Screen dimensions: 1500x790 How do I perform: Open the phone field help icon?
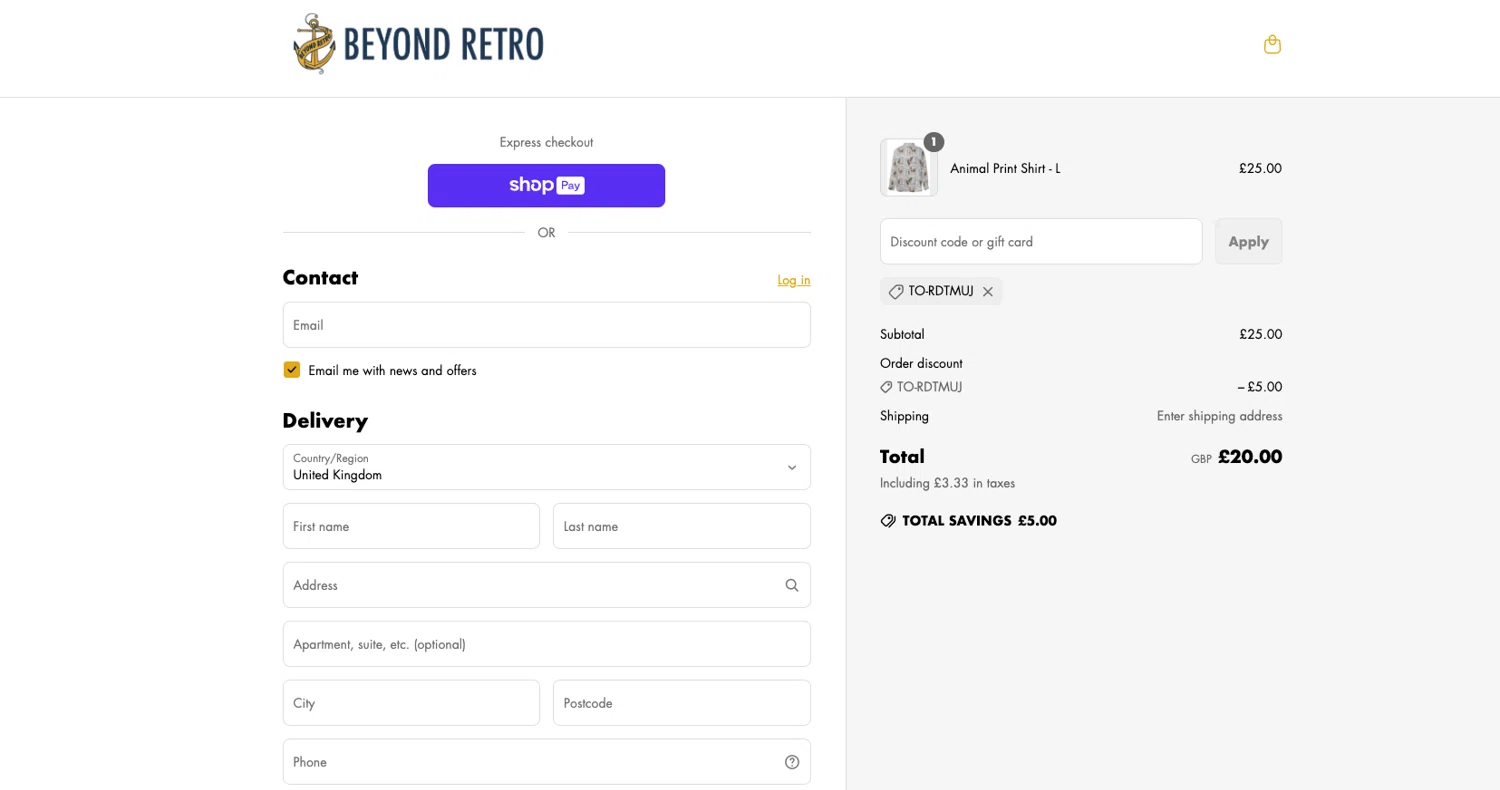792,762
